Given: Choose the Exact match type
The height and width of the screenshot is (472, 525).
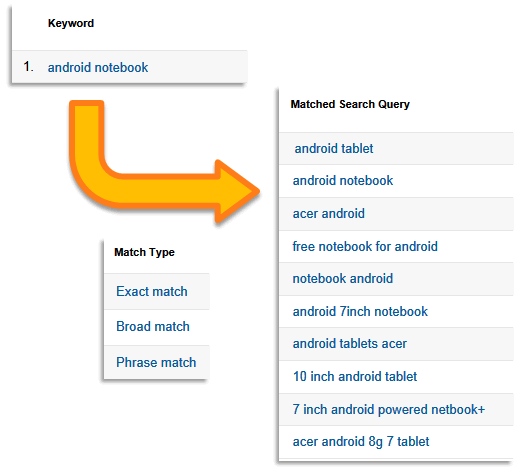Looking at the screenshot, I should (152, 291).
